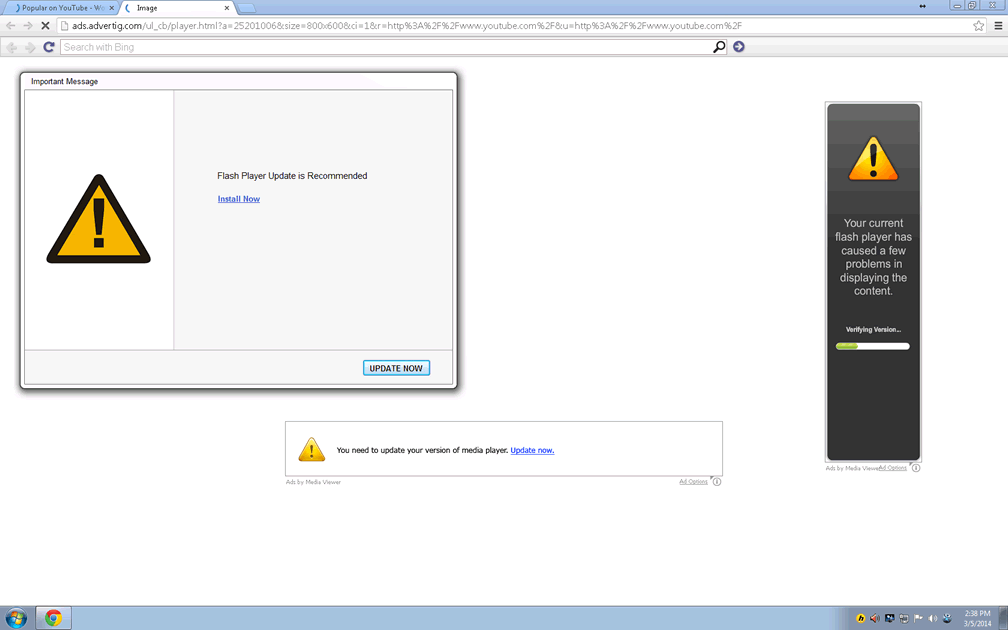This screenshot has width=1008, height=630.
Task: Open the clock and date in system tray
Action: pyautogui.click(x=976, y=618)
